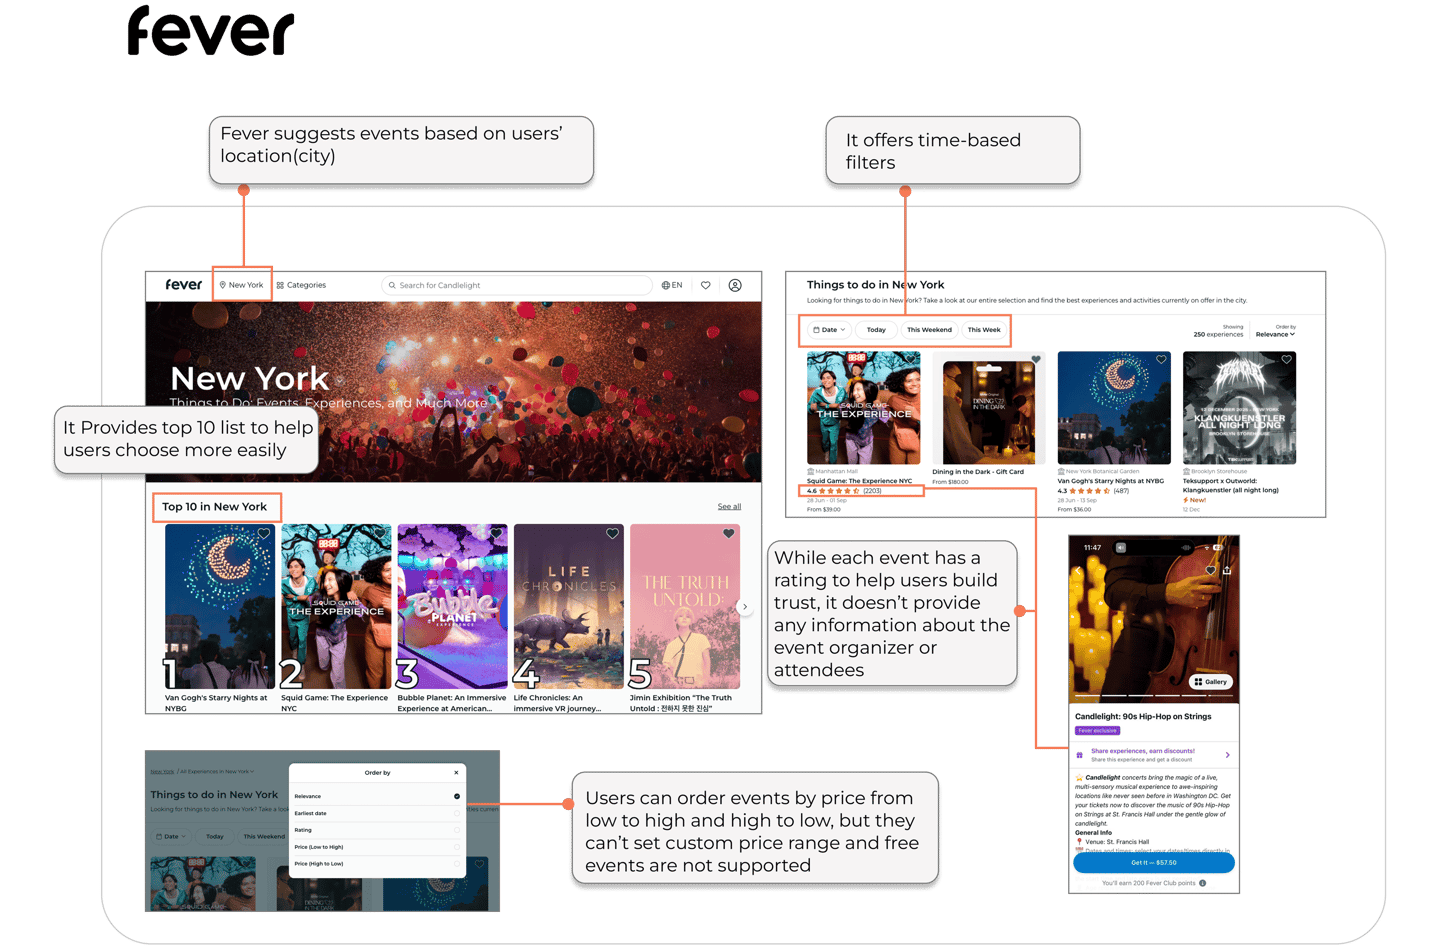Favorite the Van Gogh's Starry Nights Top 10 card
Image resolution: width=1440 pixels, height=947 pixels.
pos(264,534)
